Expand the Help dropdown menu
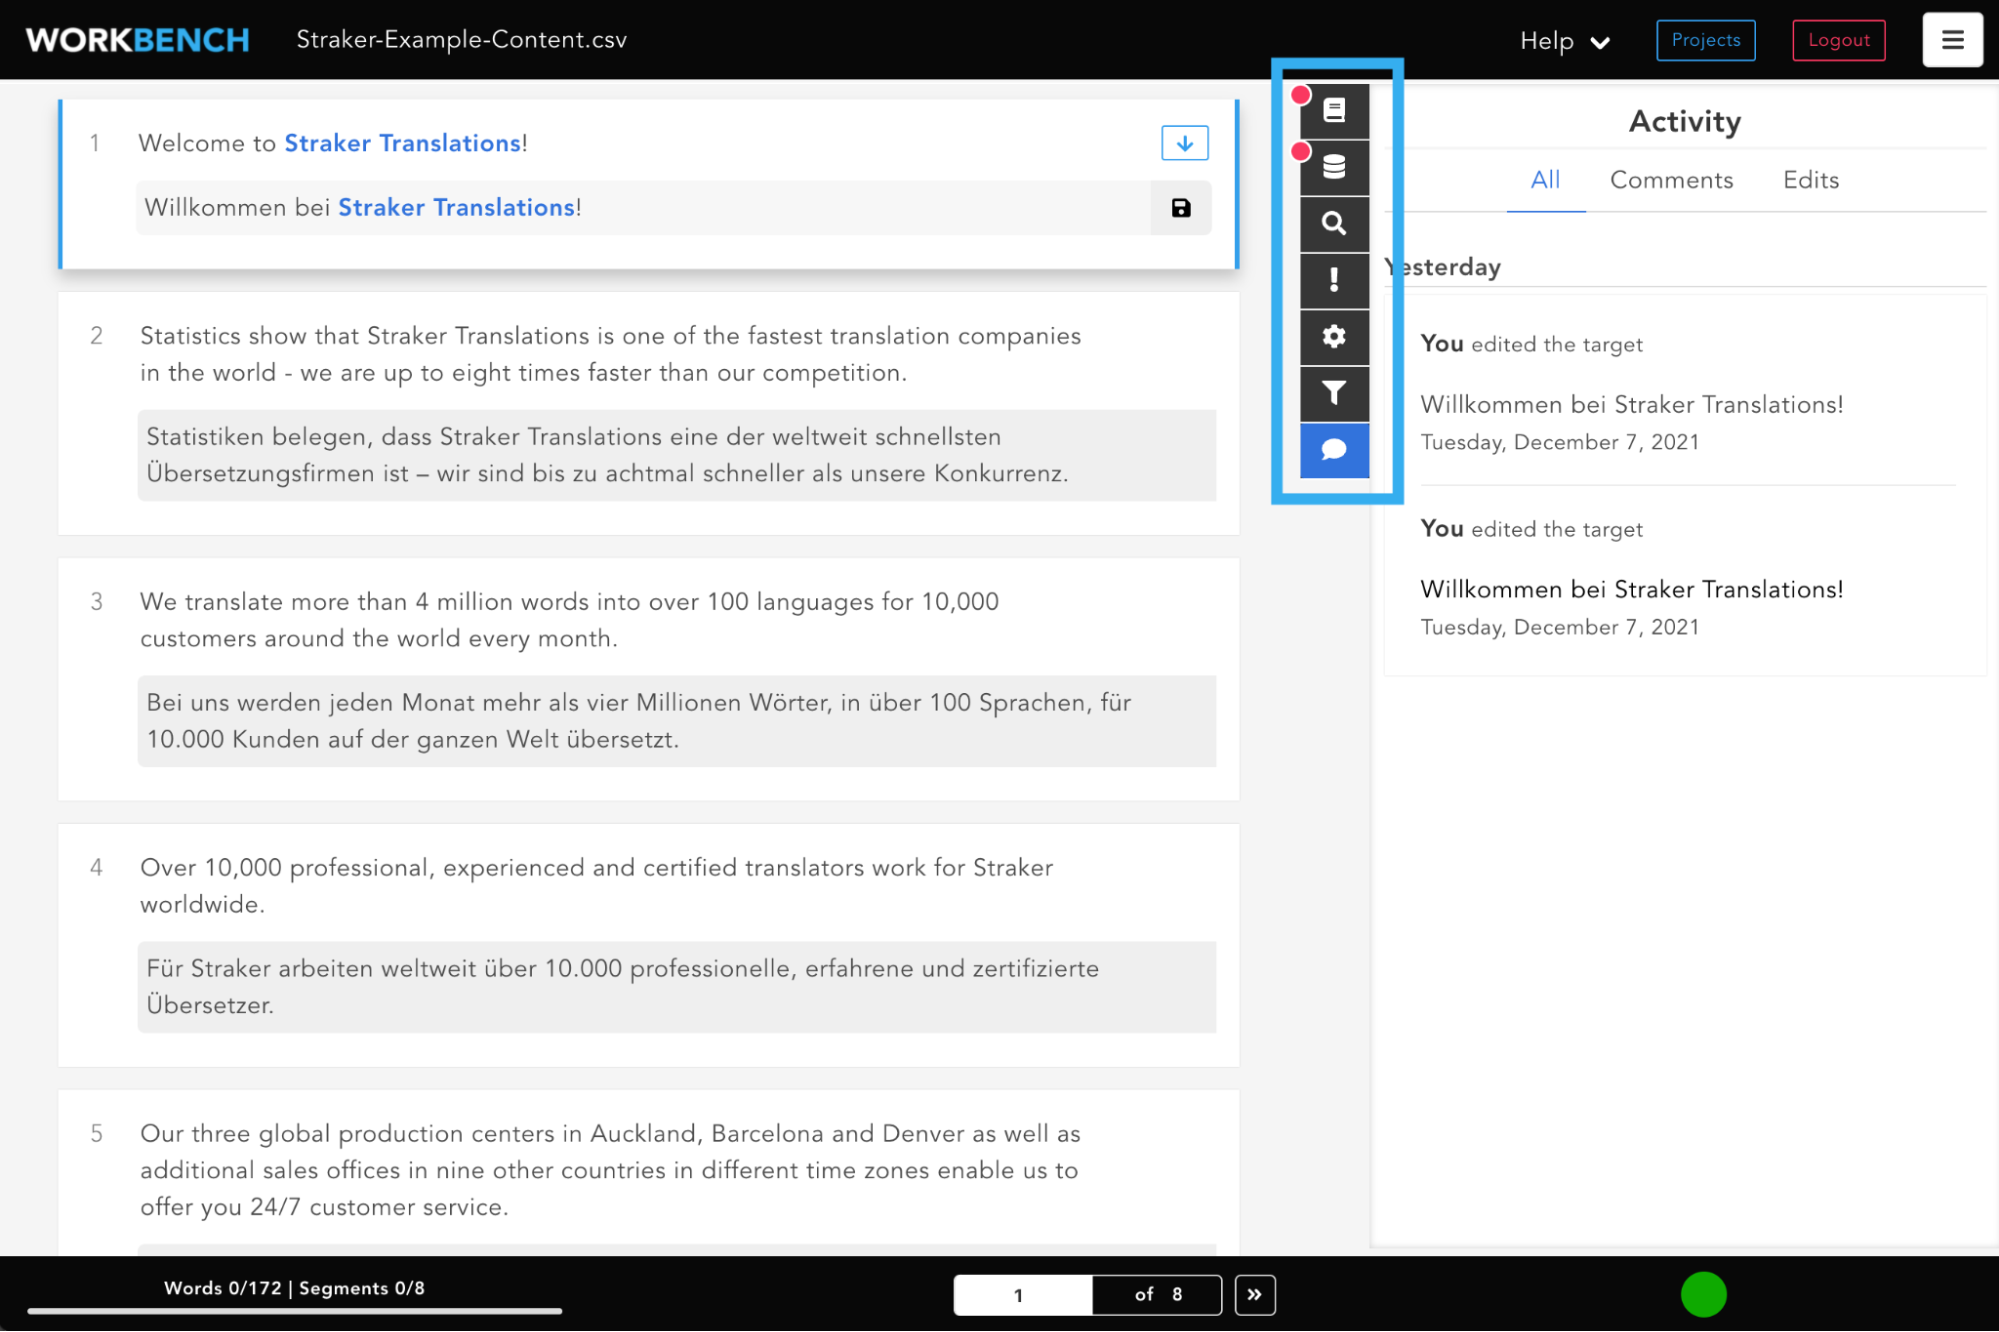This screenshot has height=1332, width=1999. 1565,41
